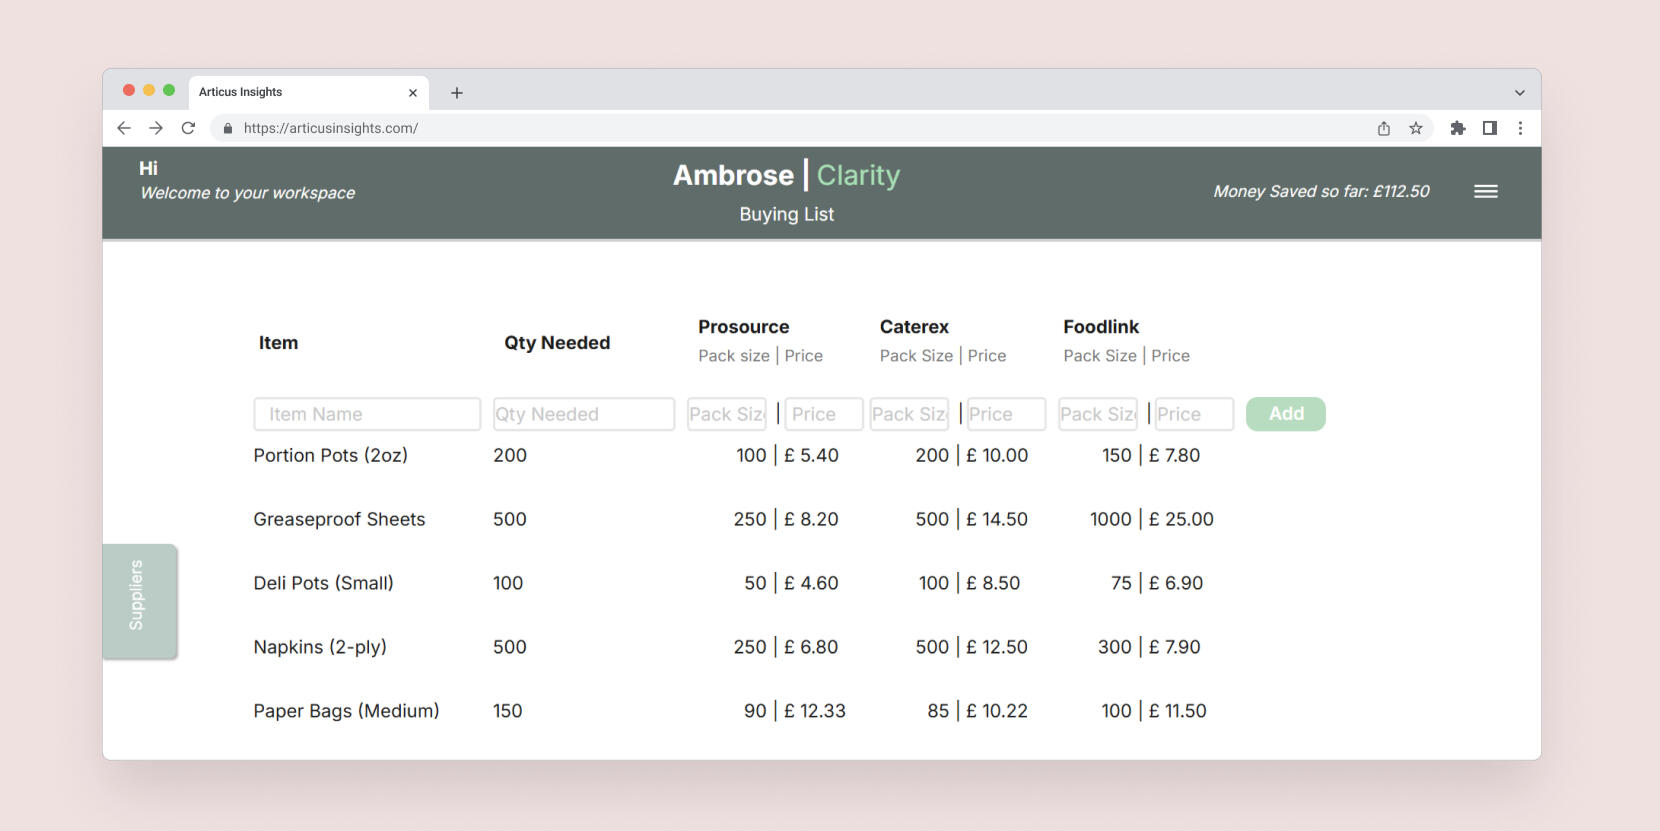1660x831 pixels.
Task: Close the Articus Insights tab
Action: pyautogui.click(x=413, y=93)
